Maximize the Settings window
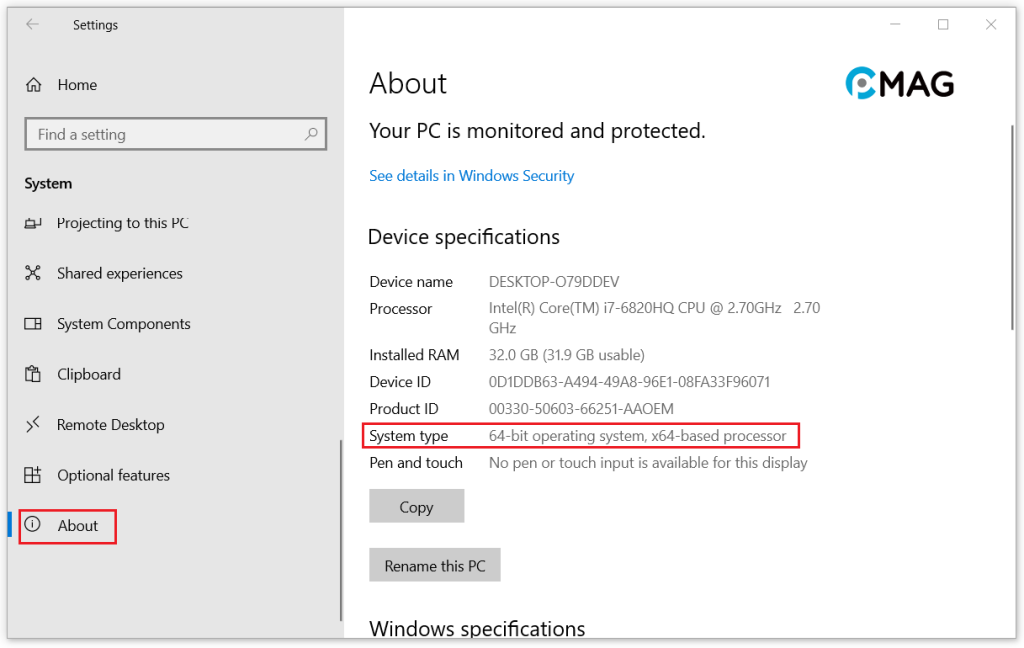The width and height of the screenshot is (1024, 648). (x=943, y=25)
